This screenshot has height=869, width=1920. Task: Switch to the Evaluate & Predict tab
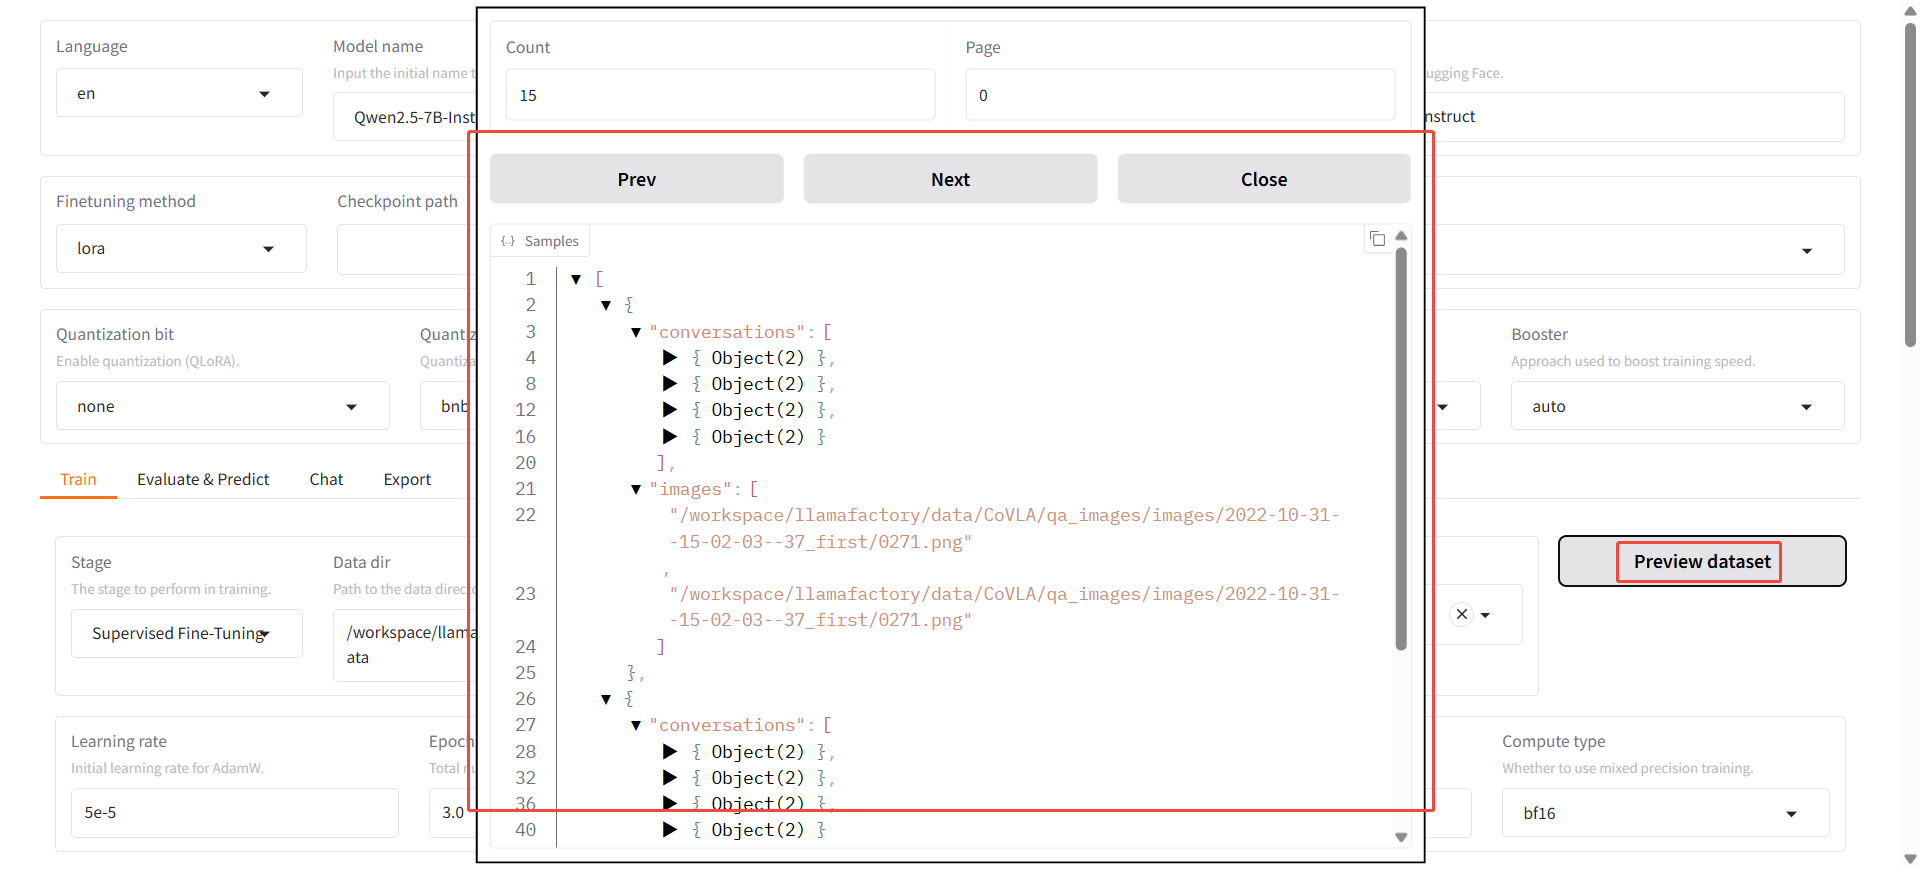click(x=203, y=479)
